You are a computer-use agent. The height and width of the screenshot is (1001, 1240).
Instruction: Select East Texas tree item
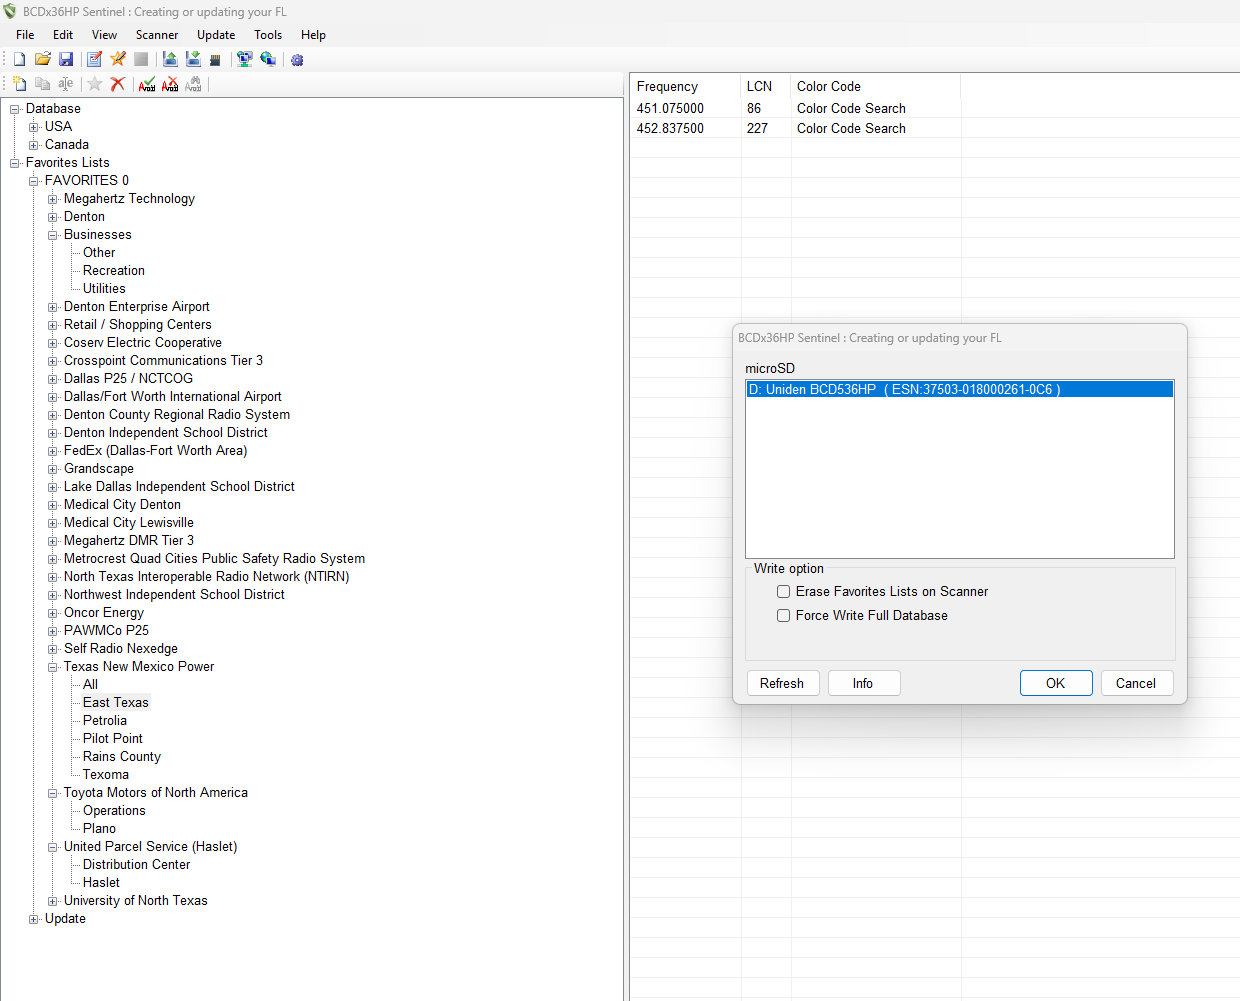(116, 703)
